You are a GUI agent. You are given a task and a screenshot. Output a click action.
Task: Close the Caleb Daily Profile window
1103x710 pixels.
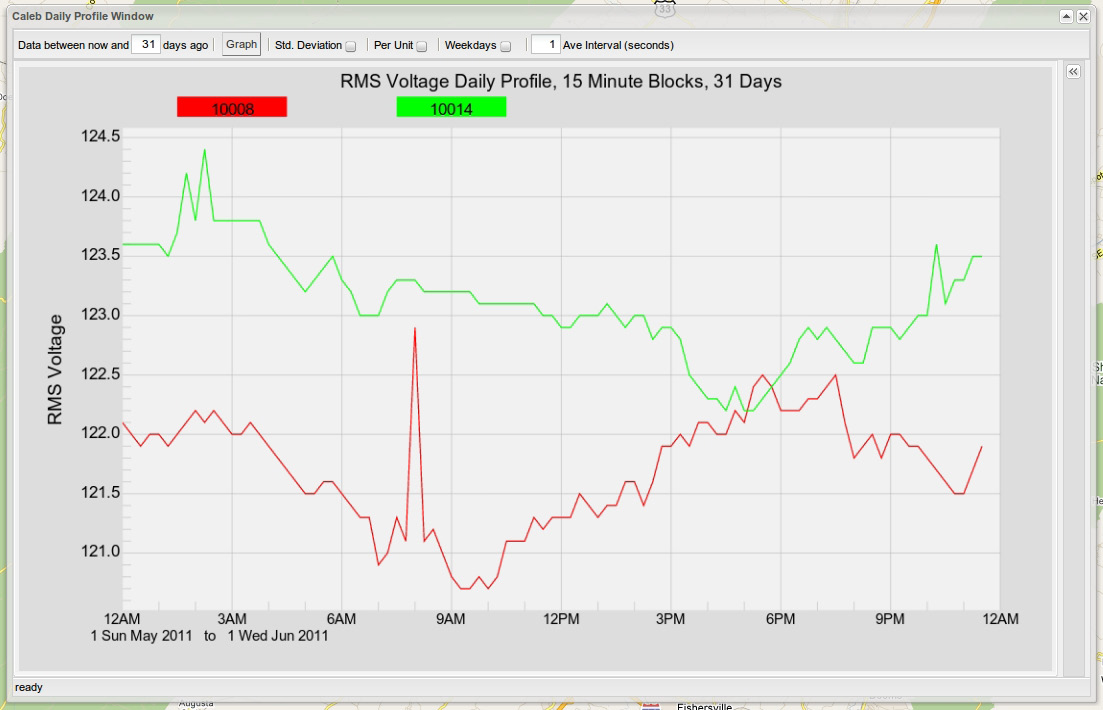(1083, 17)
